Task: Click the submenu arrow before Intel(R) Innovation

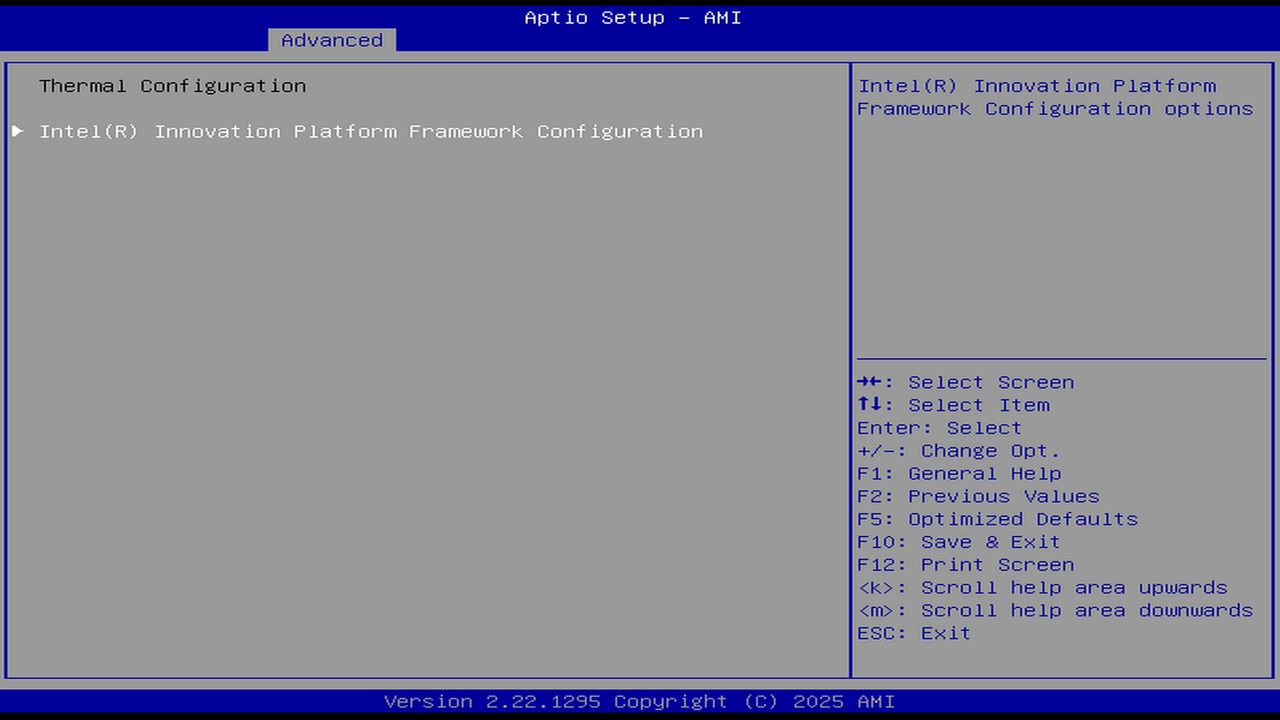Action: 18,131
